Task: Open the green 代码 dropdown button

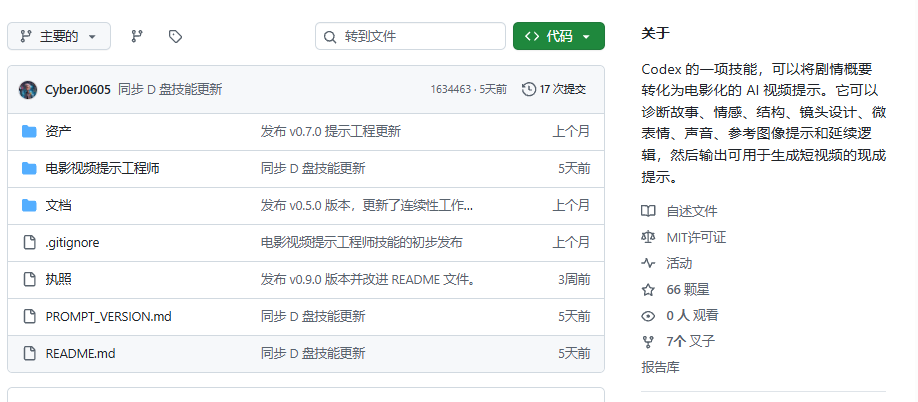Action: coord(559,36)
